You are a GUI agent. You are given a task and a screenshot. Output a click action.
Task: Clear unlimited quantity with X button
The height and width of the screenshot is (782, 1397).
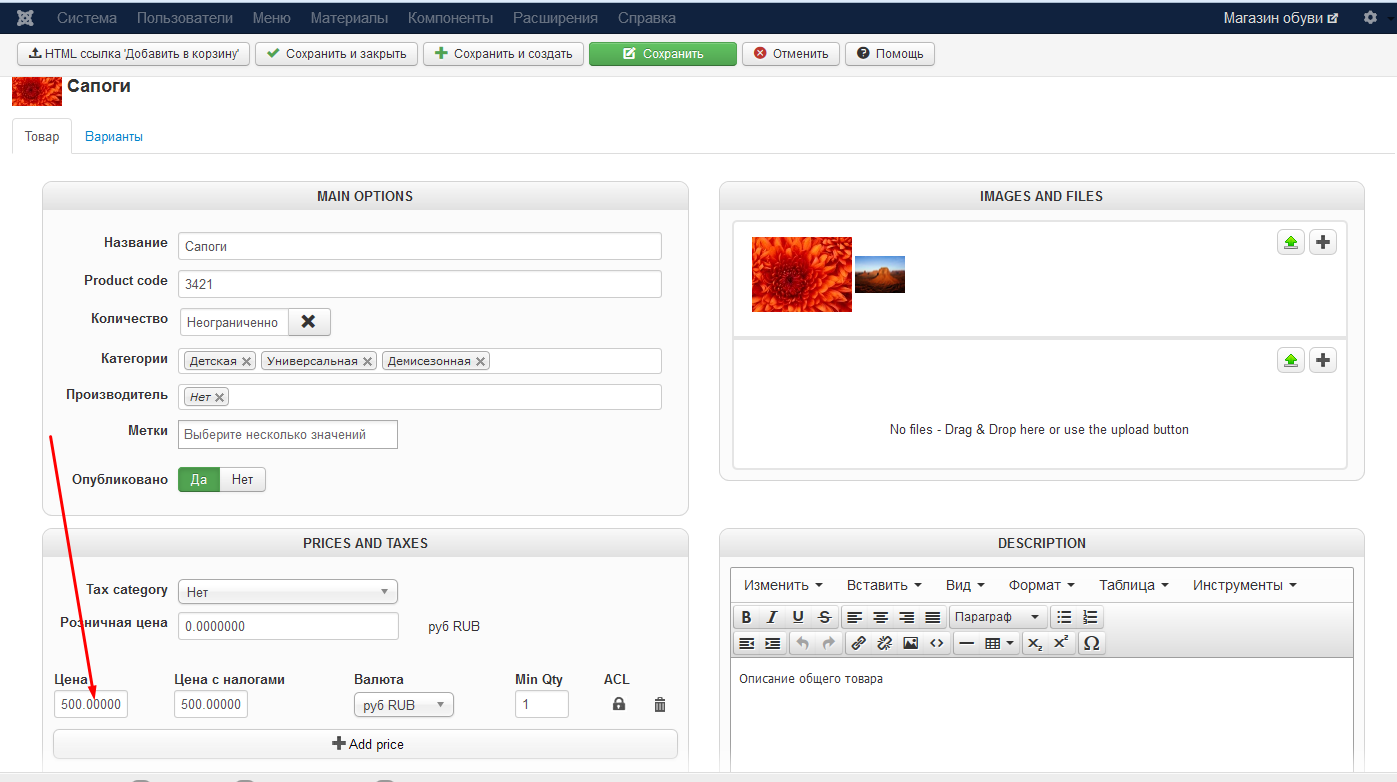point(309,322)
